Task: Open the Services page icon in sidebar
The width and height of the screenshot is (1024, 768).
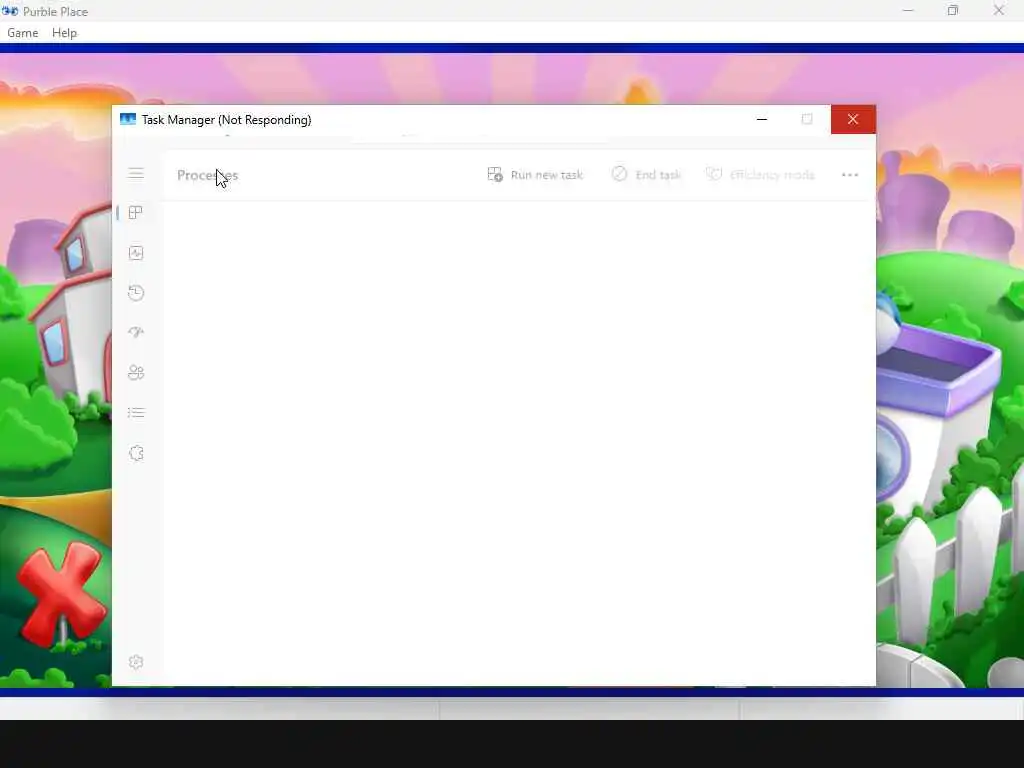Action: pyautogui.click(x=136, y=453)
